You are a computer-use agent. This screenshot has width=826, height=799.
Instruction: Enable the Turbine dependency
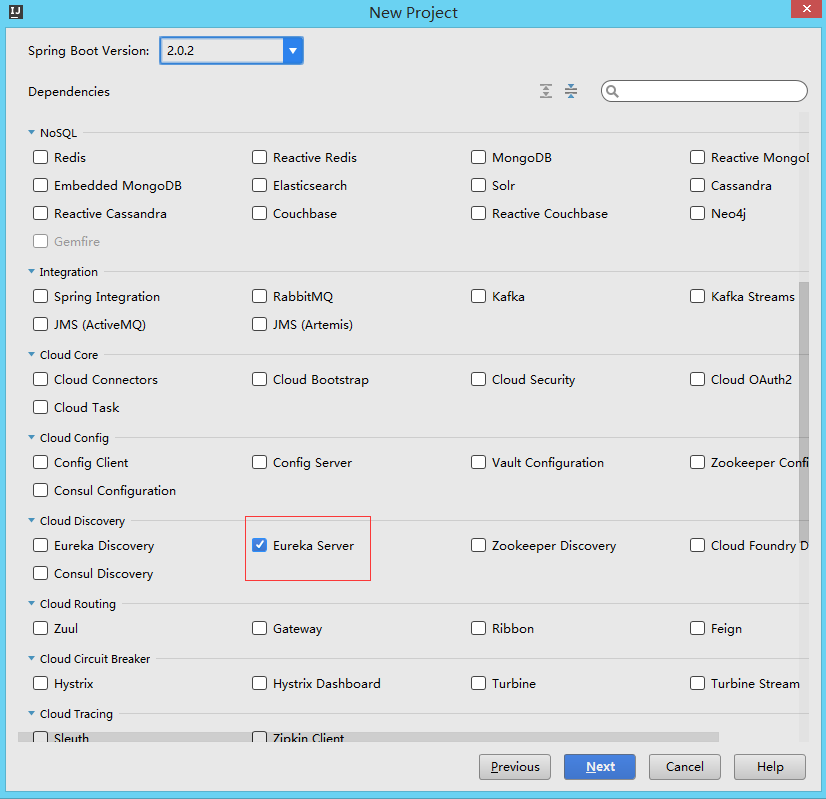(x=478, y=683)
